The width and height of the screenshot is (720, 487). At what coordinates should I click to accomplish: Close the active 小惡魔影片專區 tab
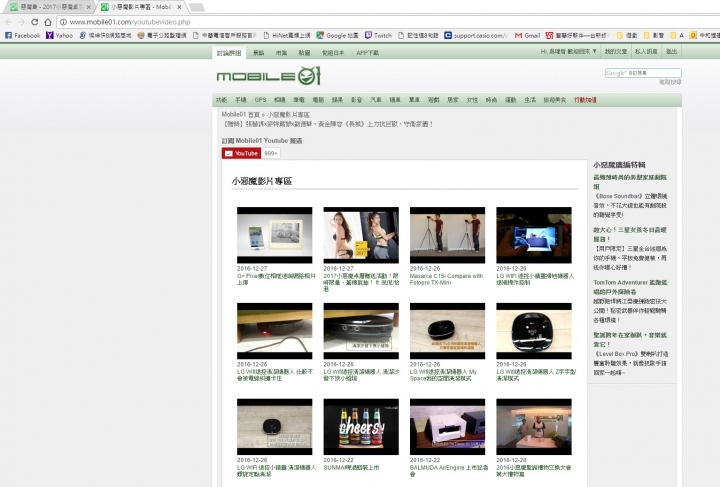tap(180, 7)
